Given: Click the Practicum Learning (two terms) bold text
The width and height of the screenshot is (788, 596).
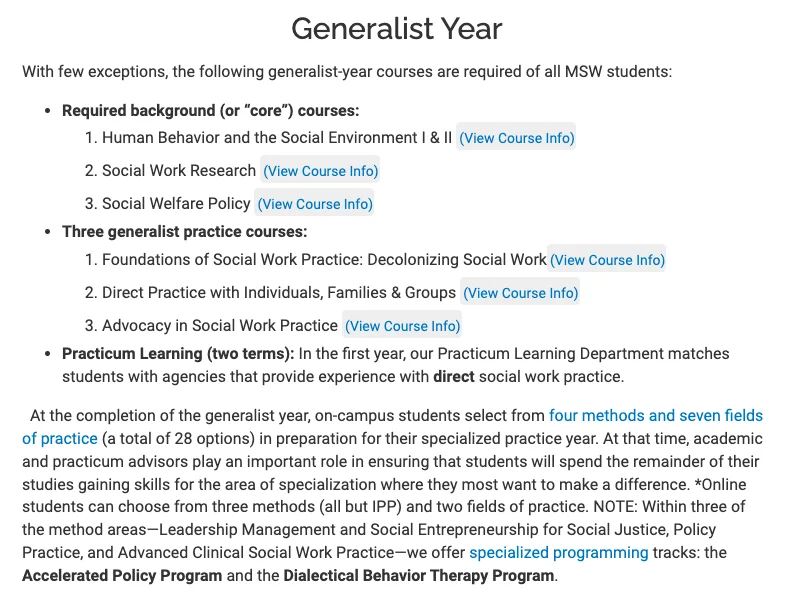Looking at the screenshot, I should (178, 354).
